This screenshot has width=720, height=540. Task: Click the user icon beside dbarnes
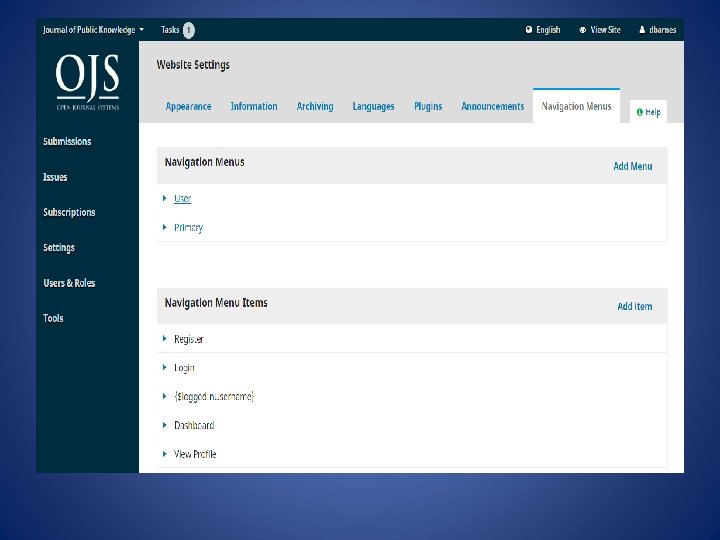tap(642, 30)
